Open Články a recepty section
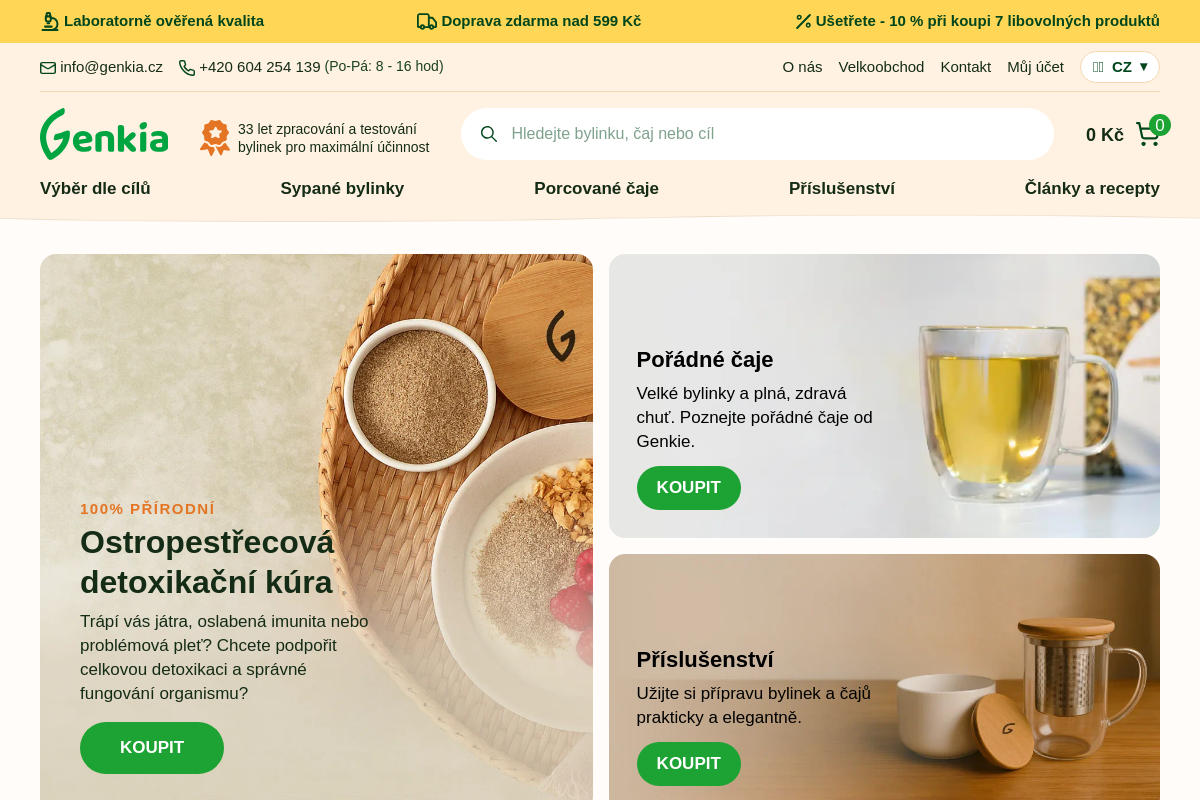Image resolution: width=1200 pixels, height=800 pixels. coord(1092,188)
